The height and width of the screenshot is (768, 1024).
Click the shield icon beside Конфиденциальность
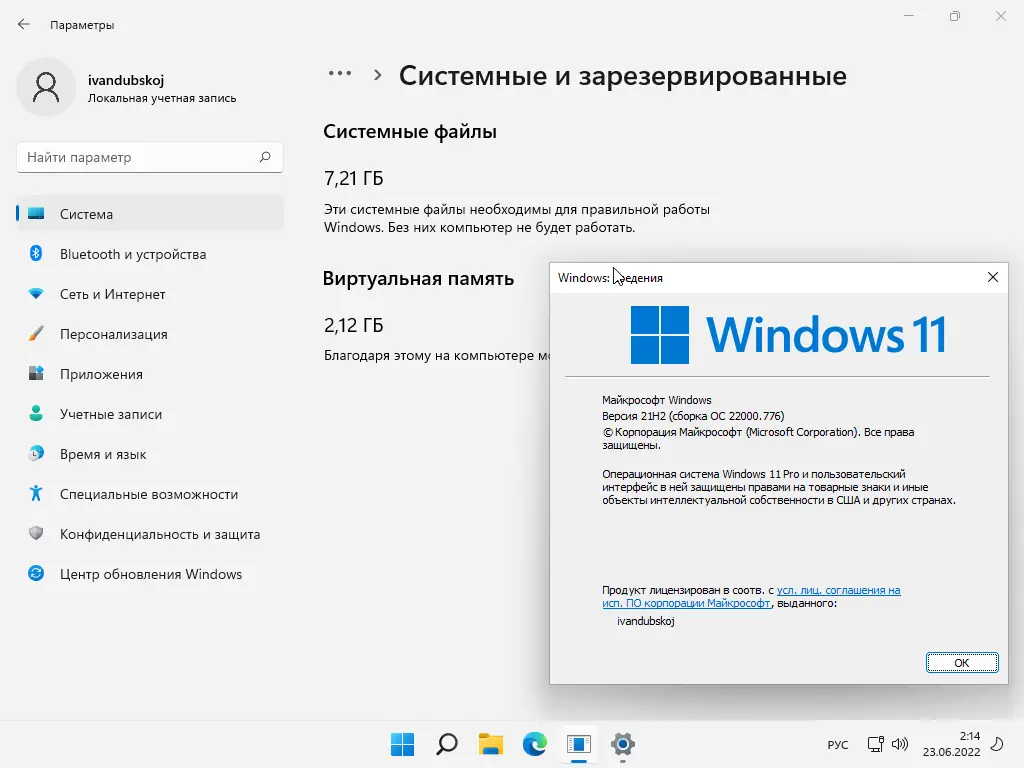[36, 534]
